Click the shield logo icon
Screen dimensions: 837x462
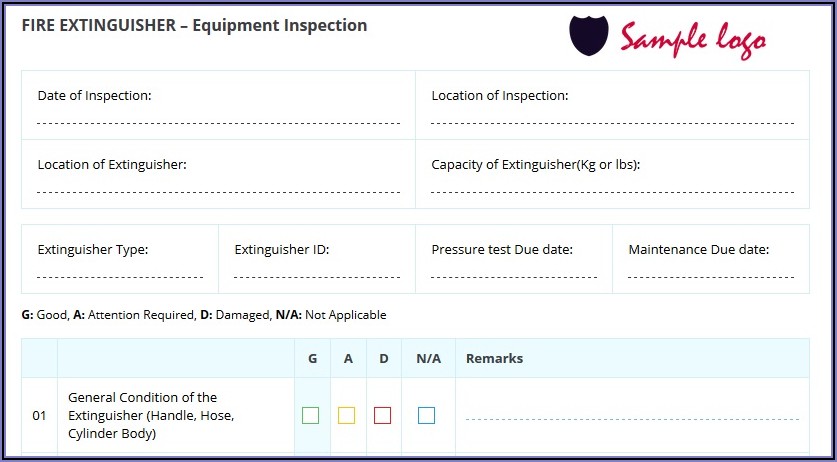click(x=588, y=35)
